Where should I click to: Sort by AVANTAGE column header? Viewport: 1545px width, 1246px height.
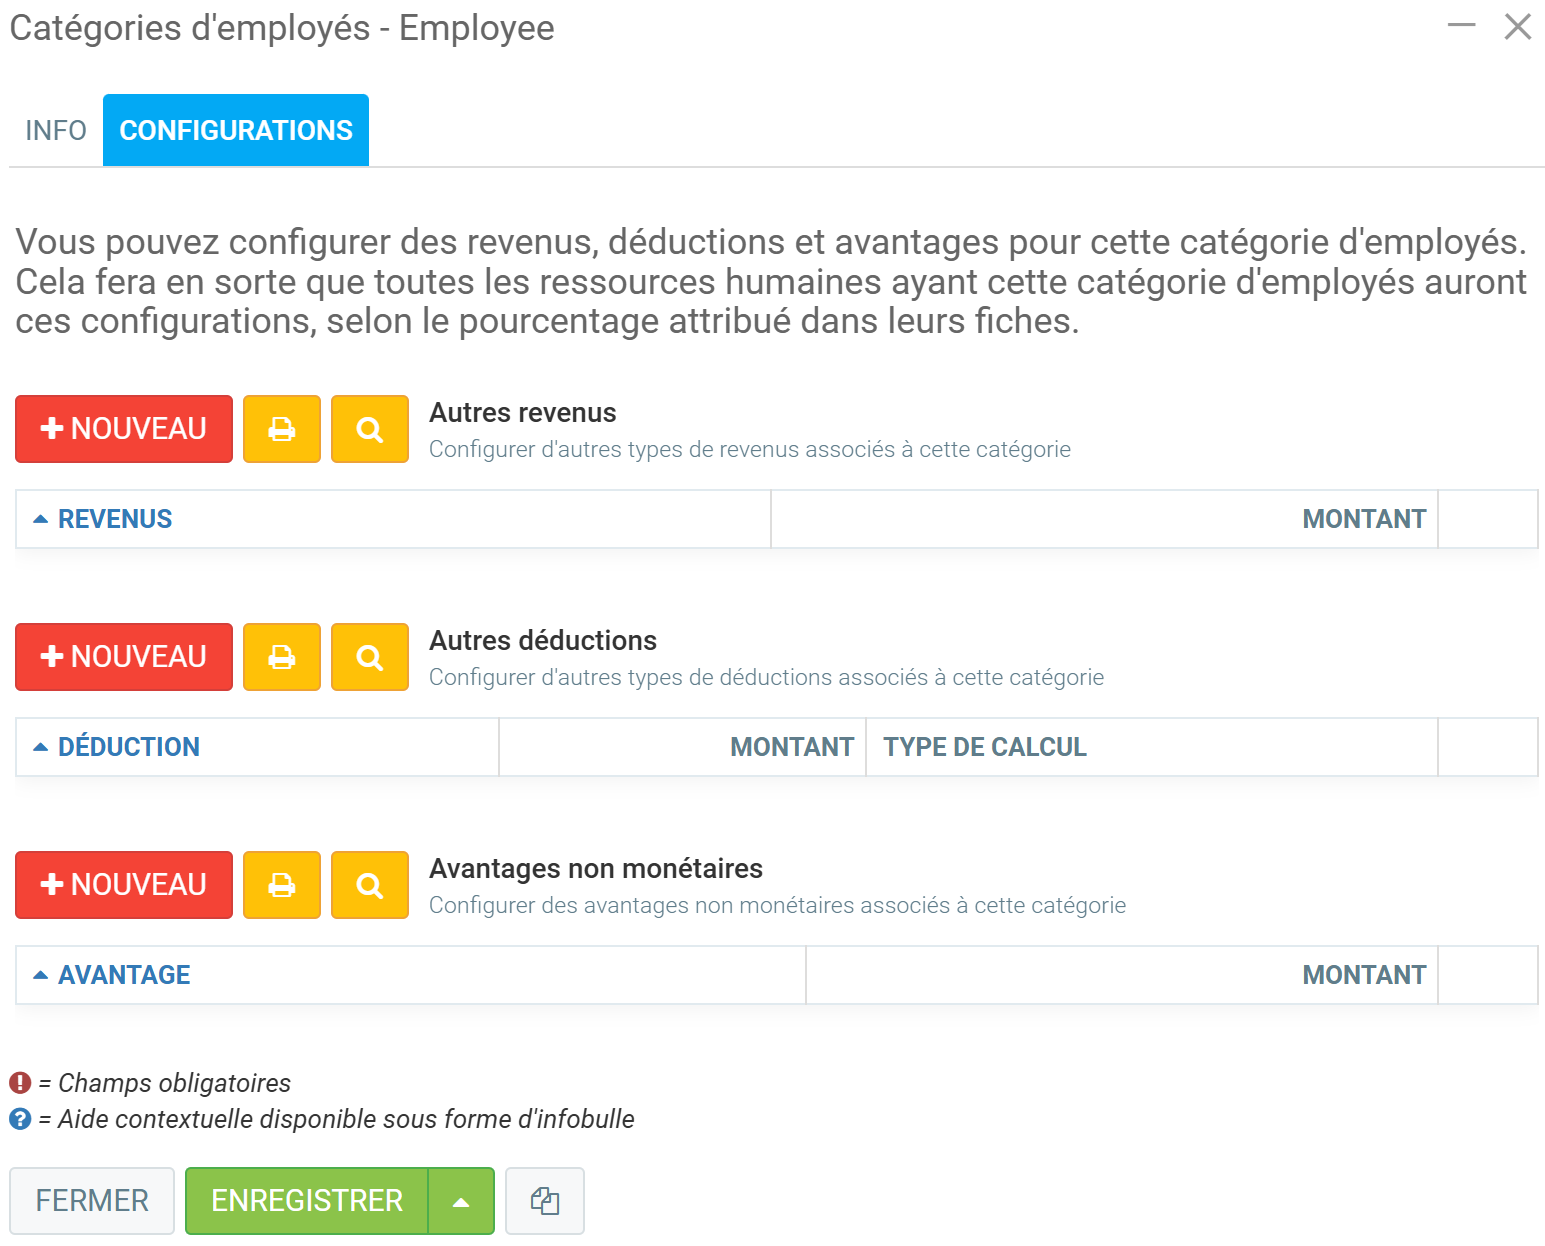[124, 975]
